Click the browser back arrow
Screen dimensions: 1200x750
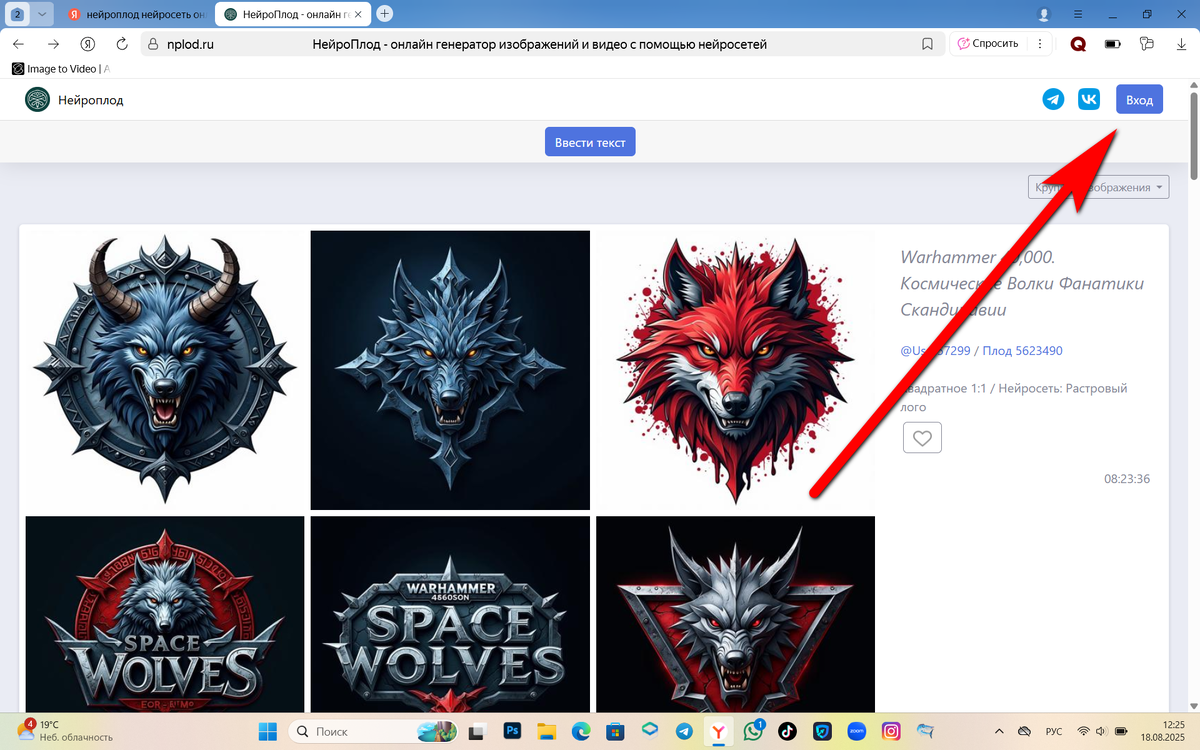click(x=19, y=44)
